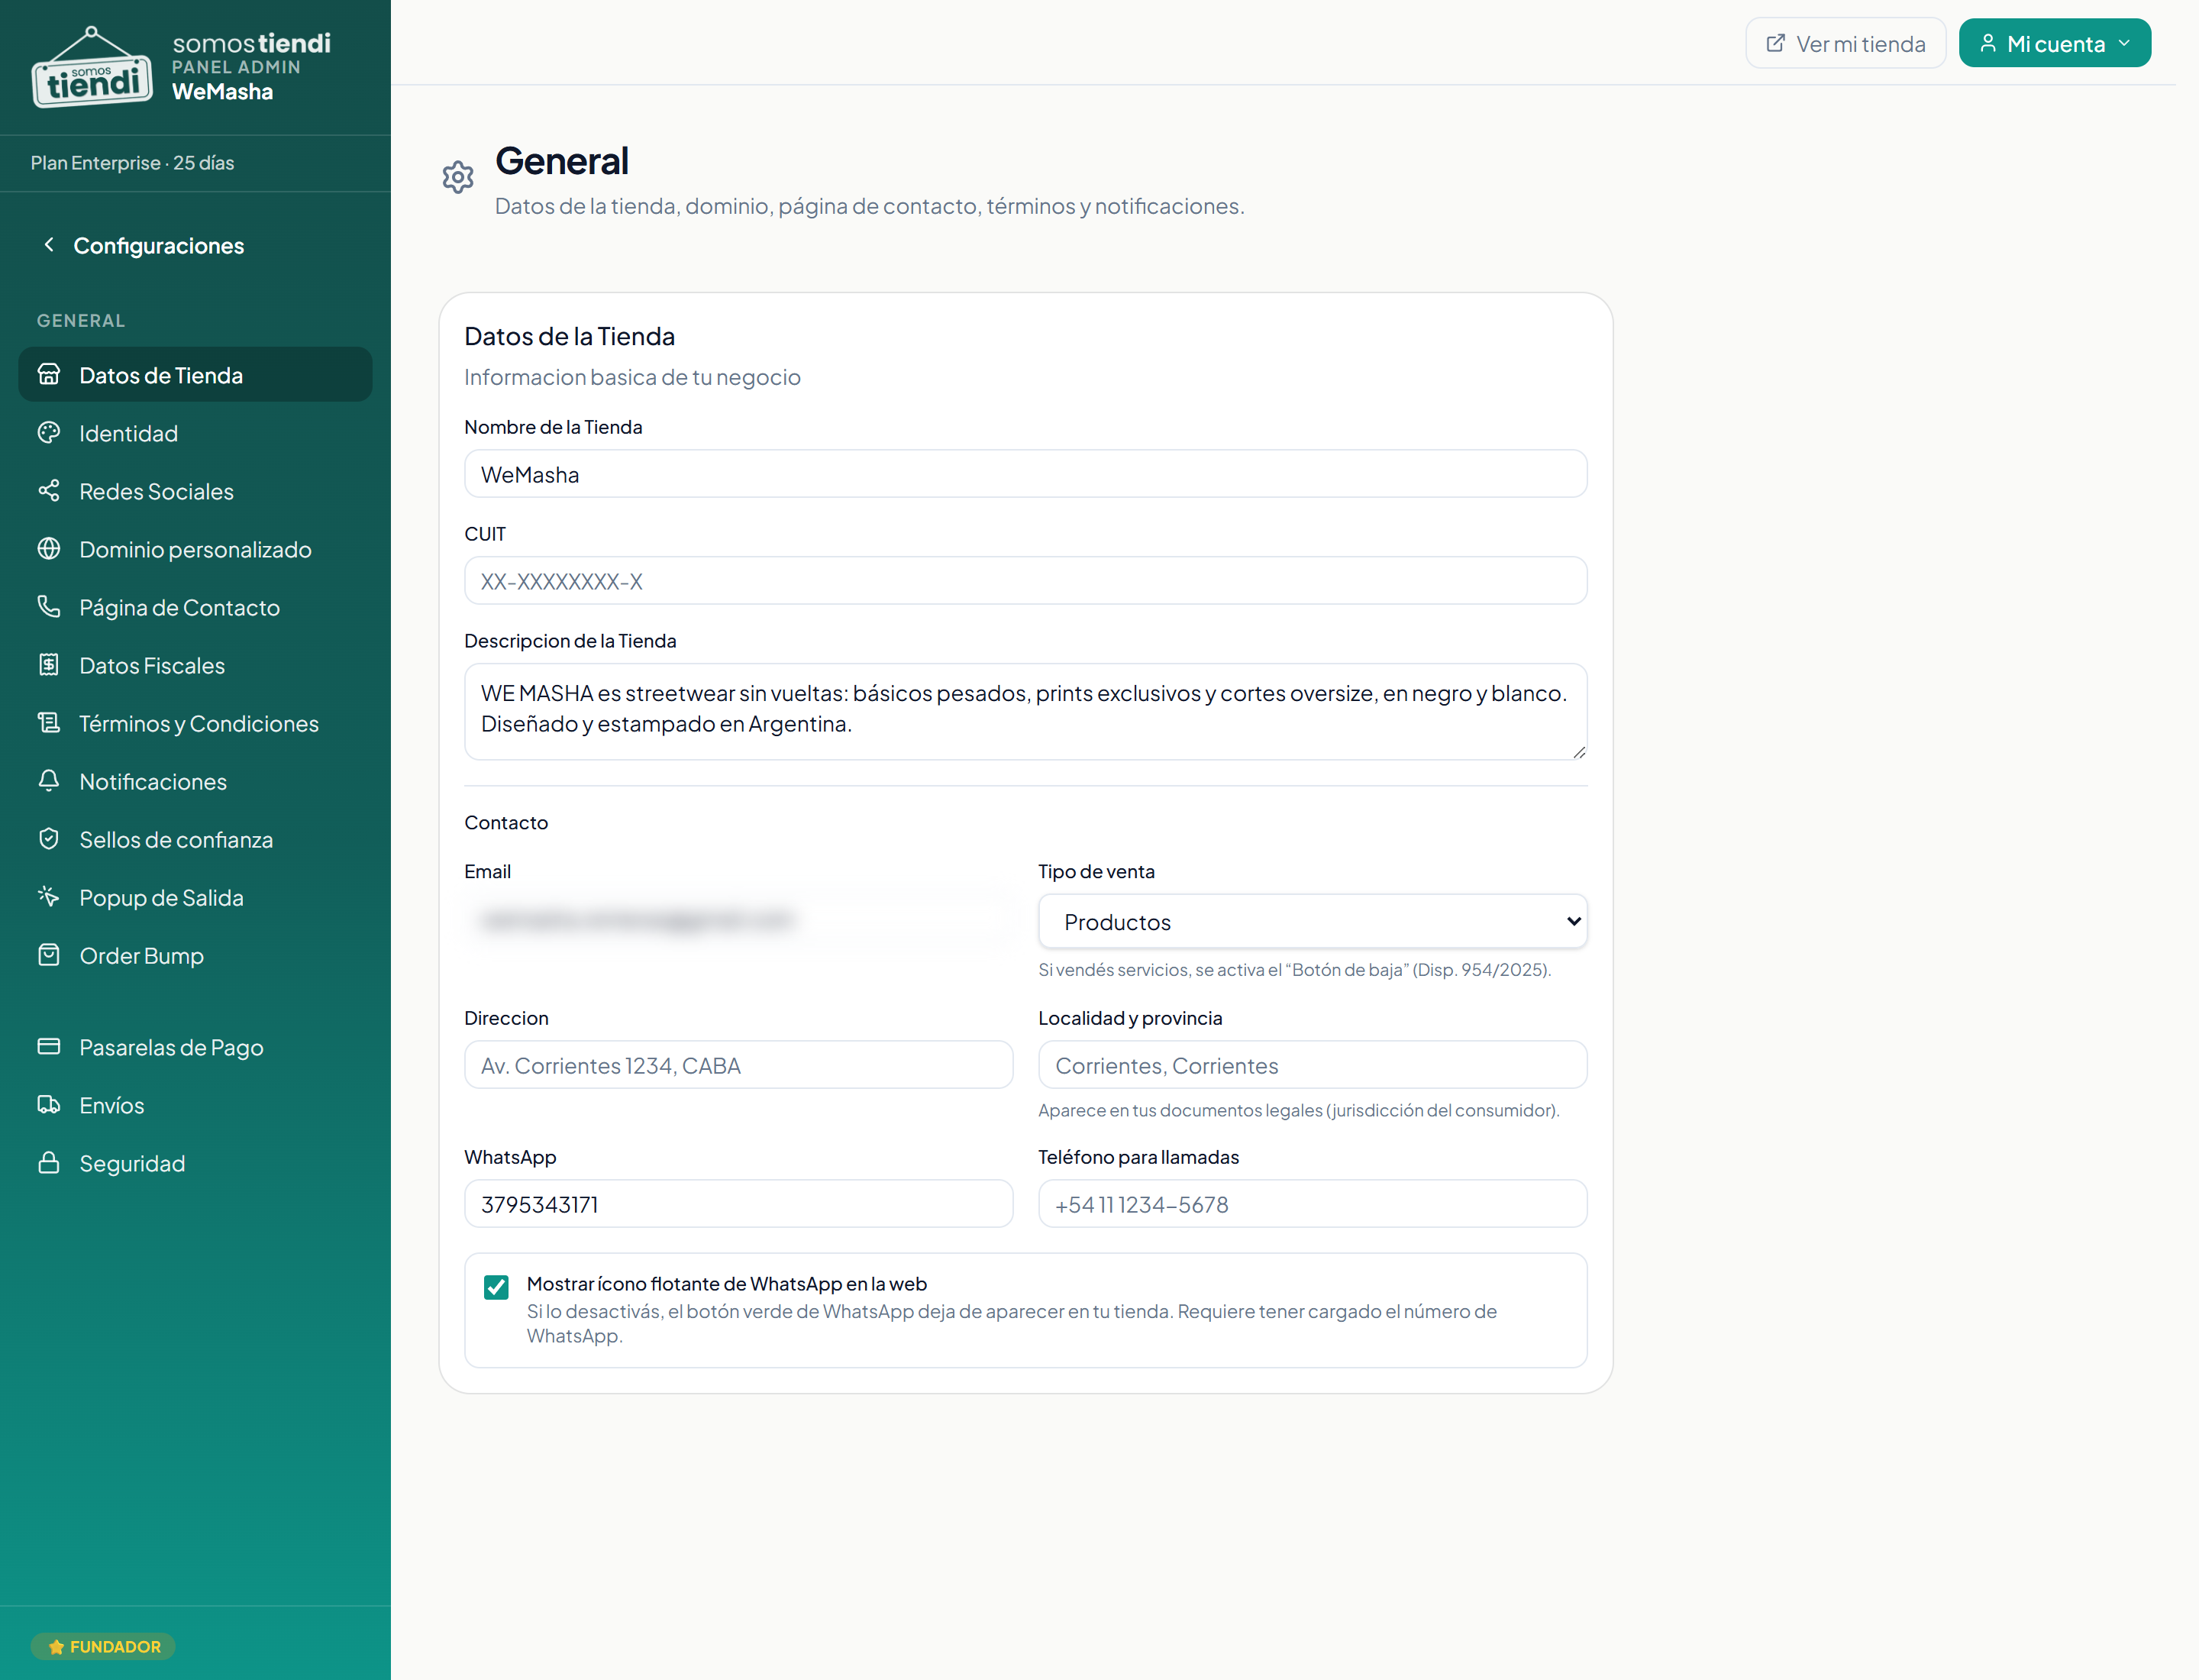
Task: Go to Notificaciones settings
Action: coord(196,780)
